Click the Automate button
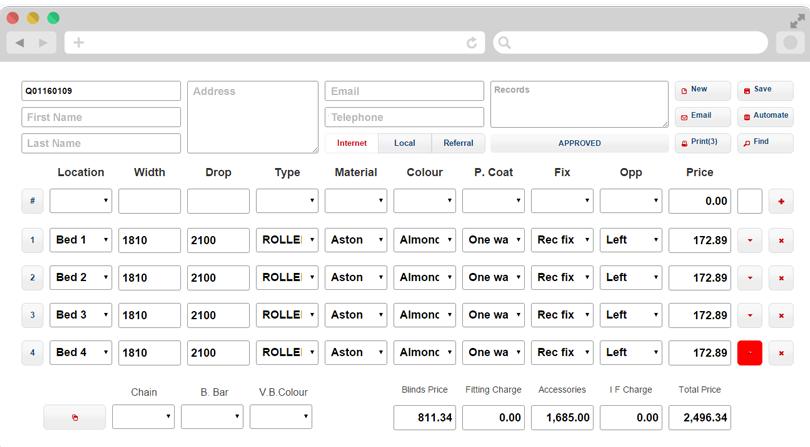The width and height of the screenshot is (810, 447). tap(765, 116)
